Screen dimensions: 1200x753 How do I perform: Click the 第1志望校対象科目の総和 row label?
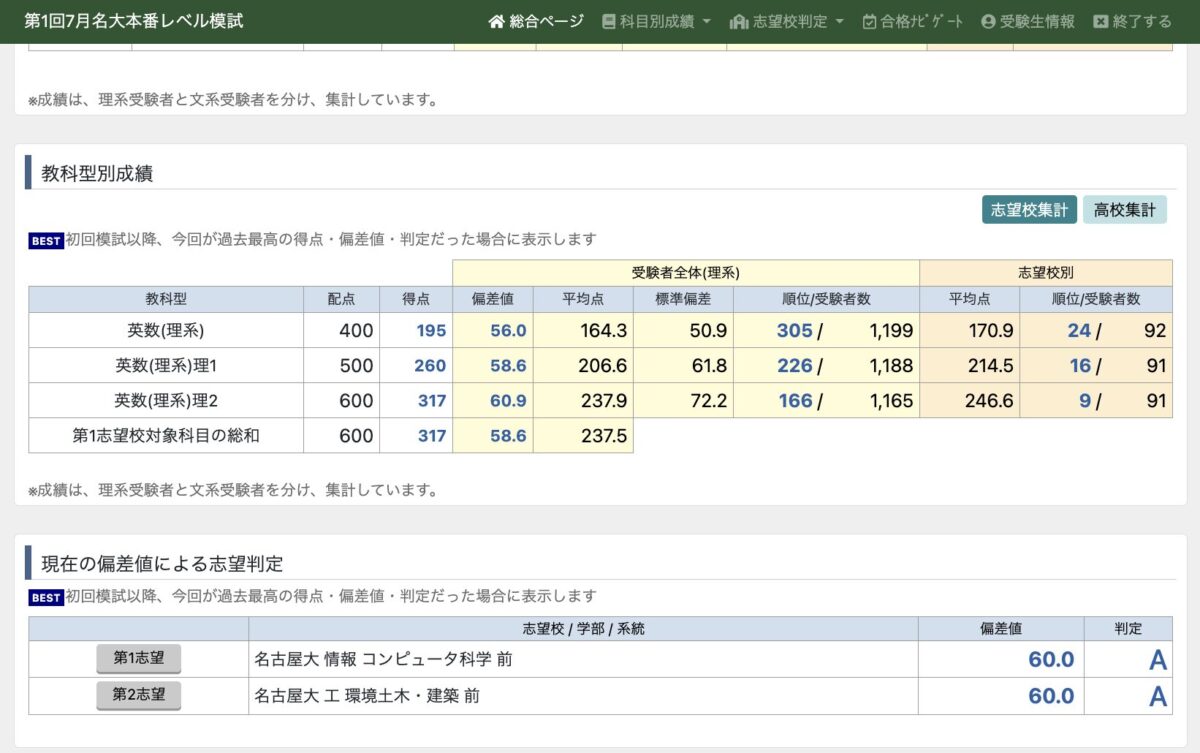point(166,435)
